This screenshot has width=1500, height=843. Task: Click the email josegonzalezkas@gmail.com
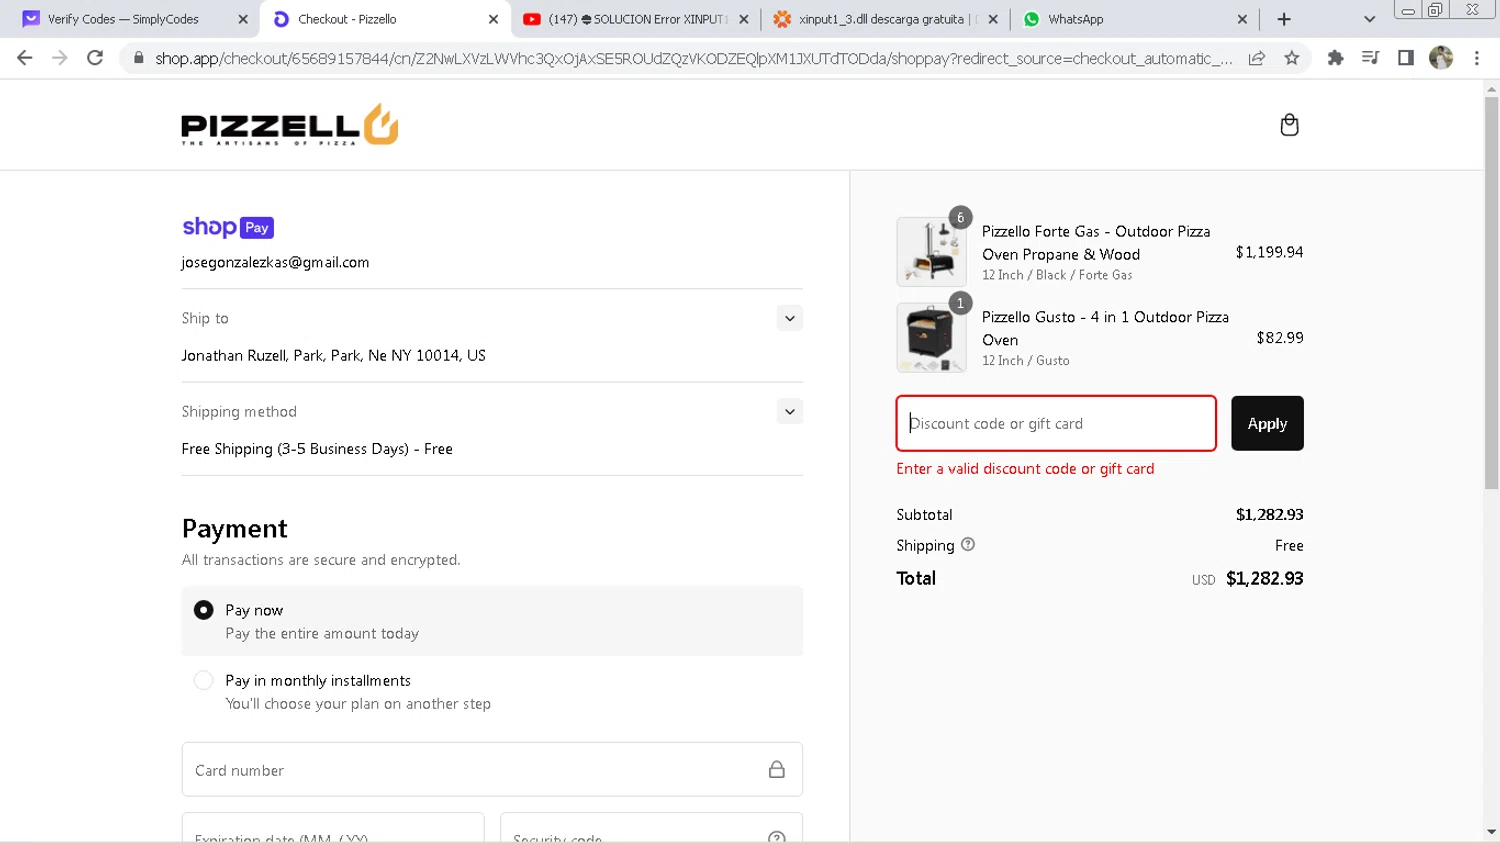click(275, 262)
